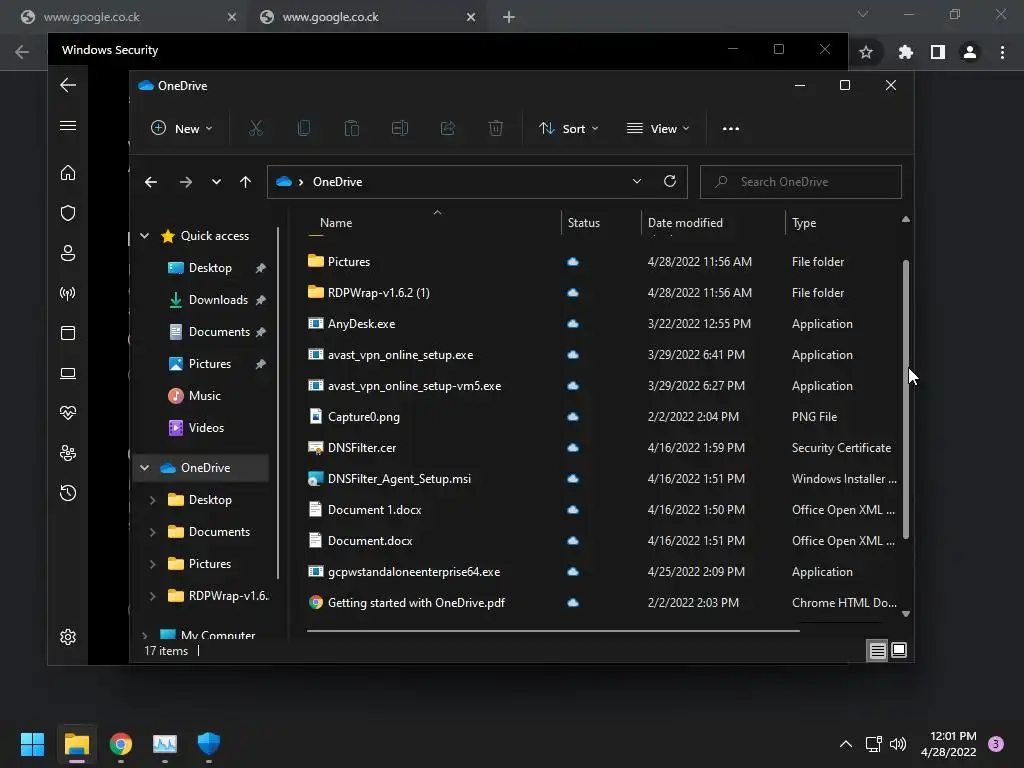
Task: Switch to first www.google.co.ck tab
Action: click(127, 17)
